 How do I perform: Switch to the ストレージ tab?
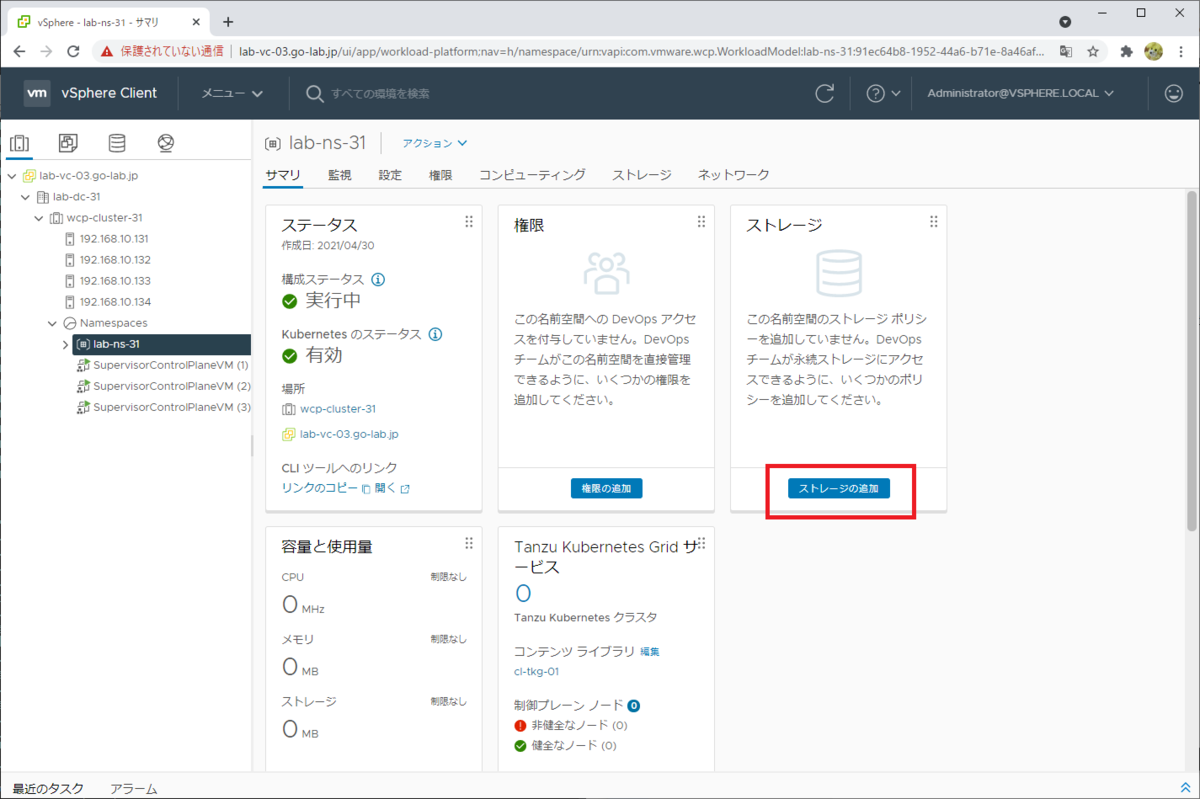point(642,175)
